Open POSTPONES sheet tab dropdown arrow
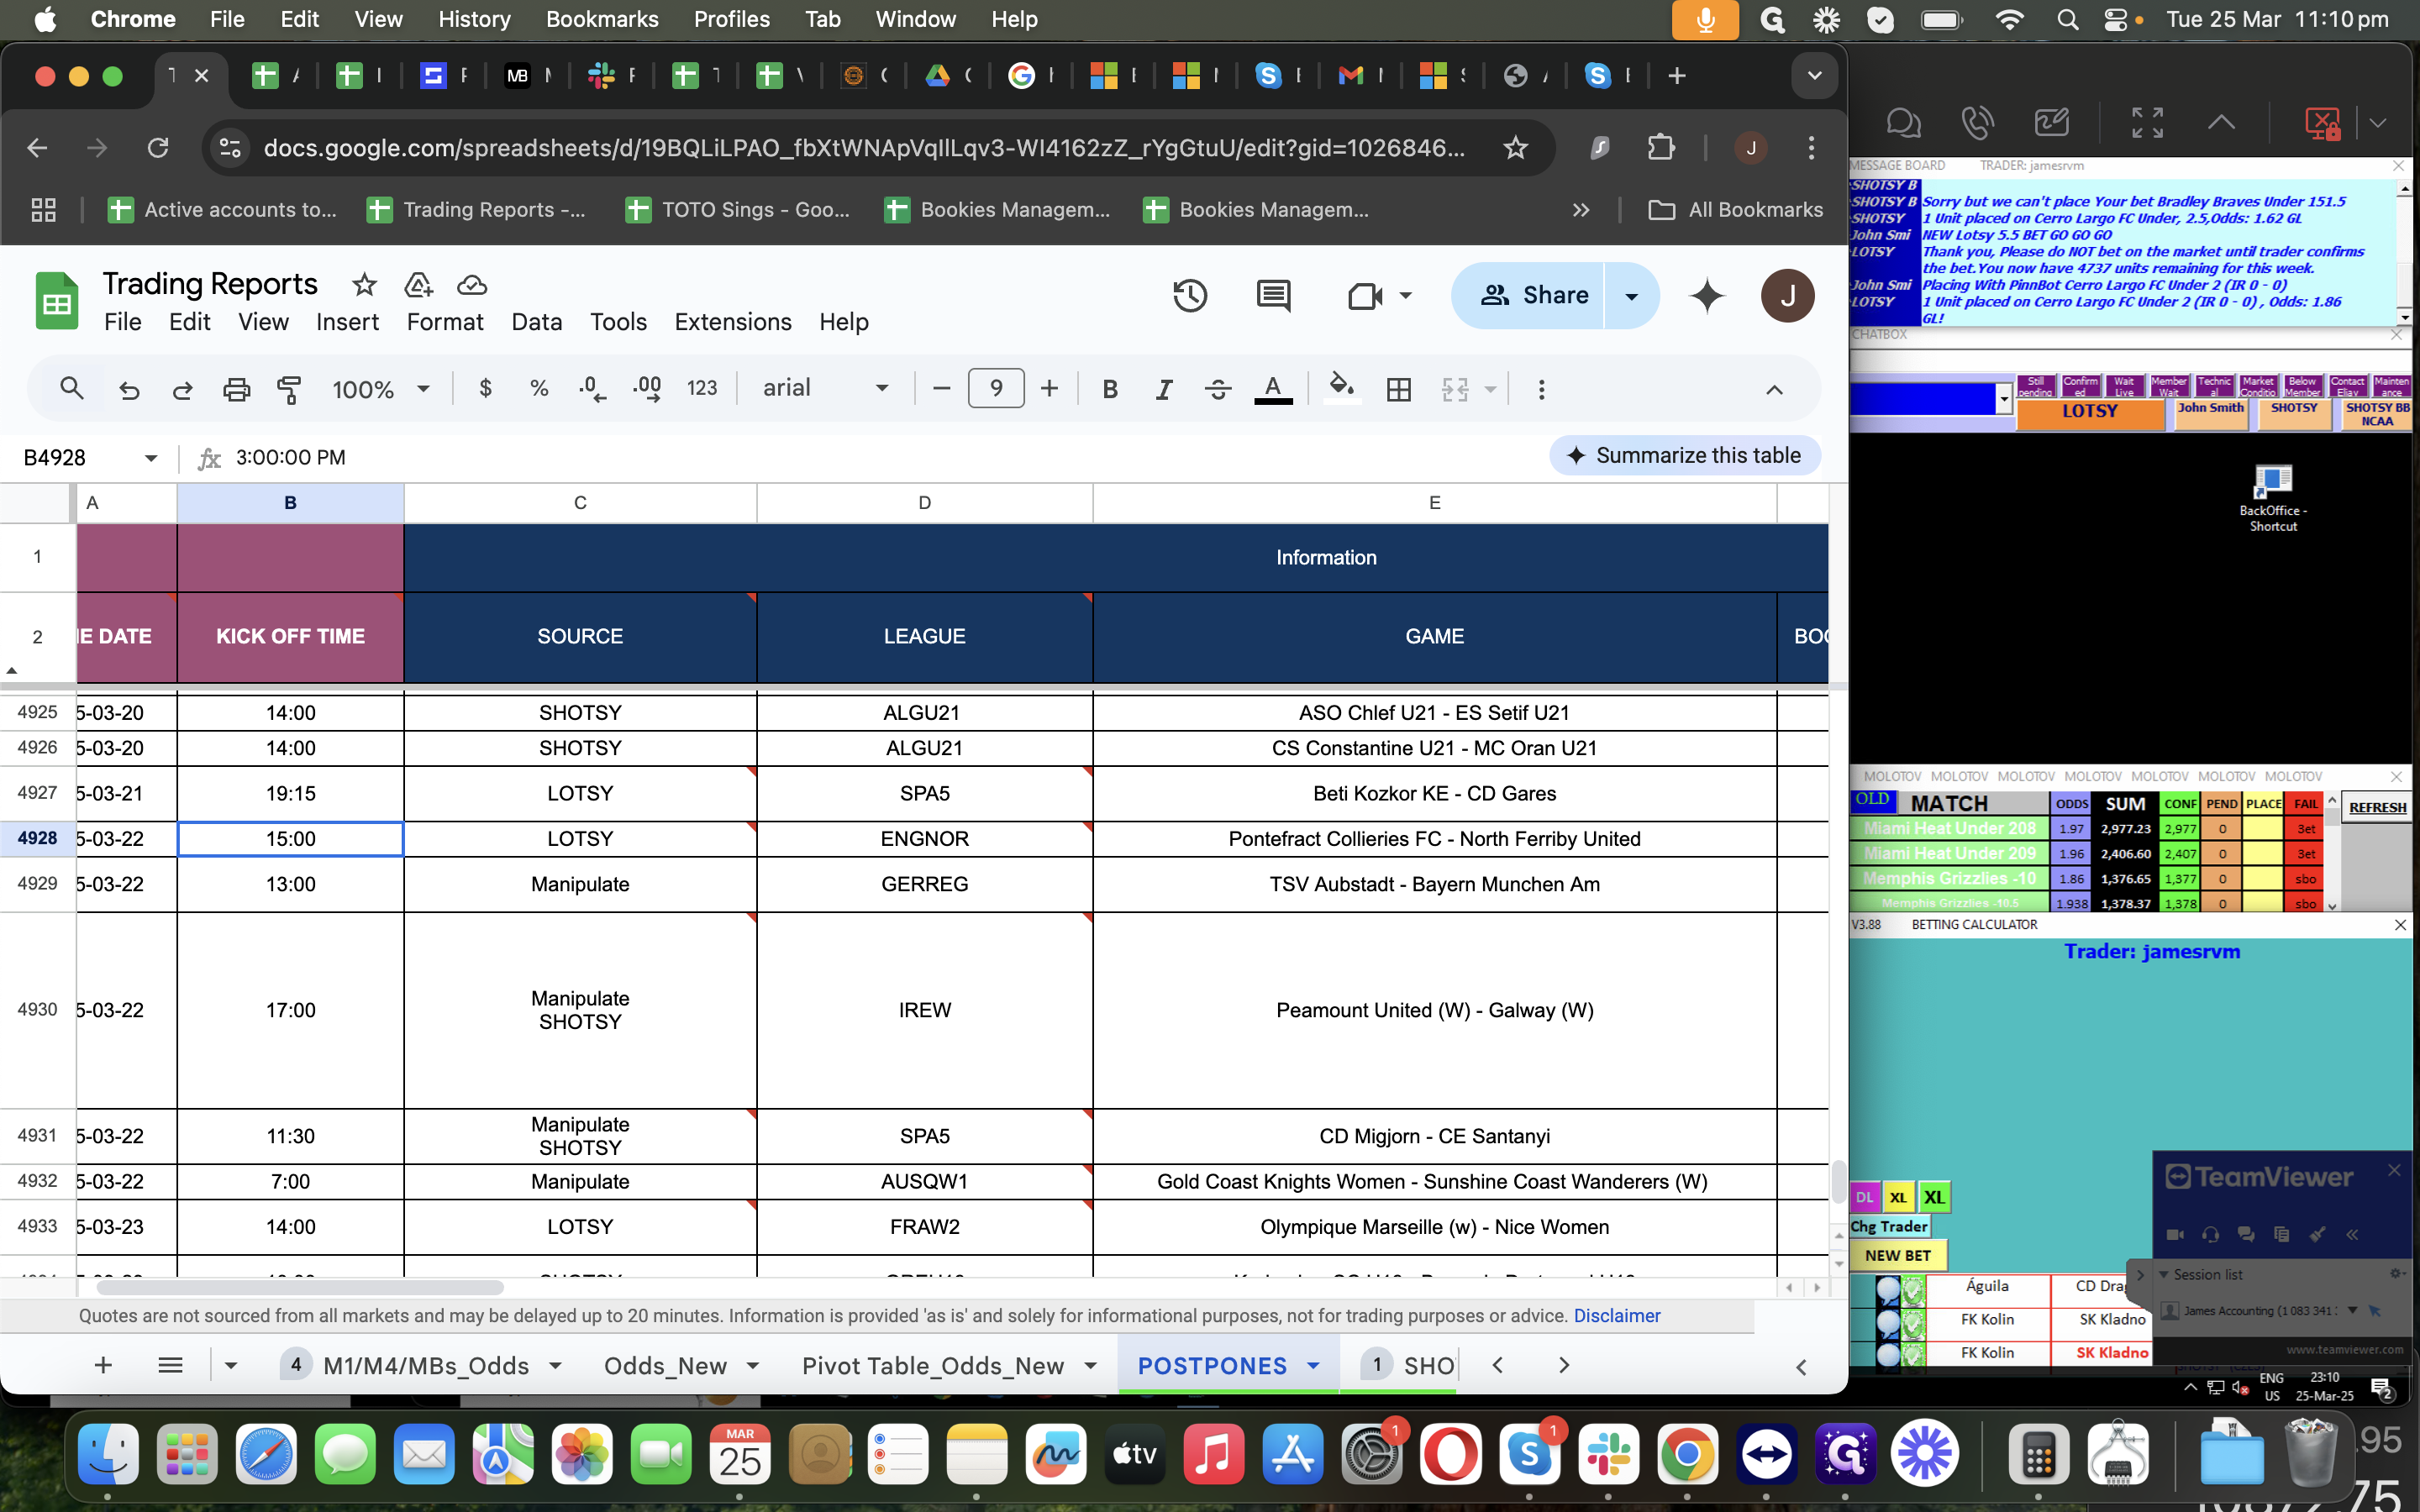Viewport: 2420px width, 1512px height. 1313,1366
